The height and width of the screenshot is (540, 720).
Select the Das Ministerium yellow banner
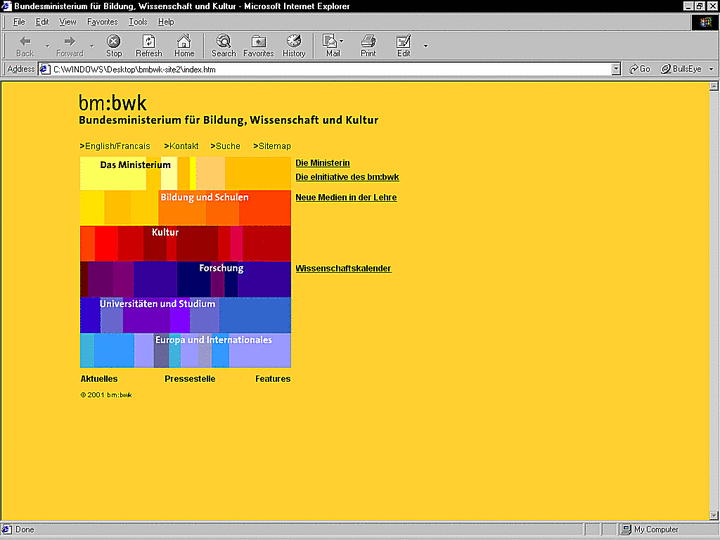186,174
